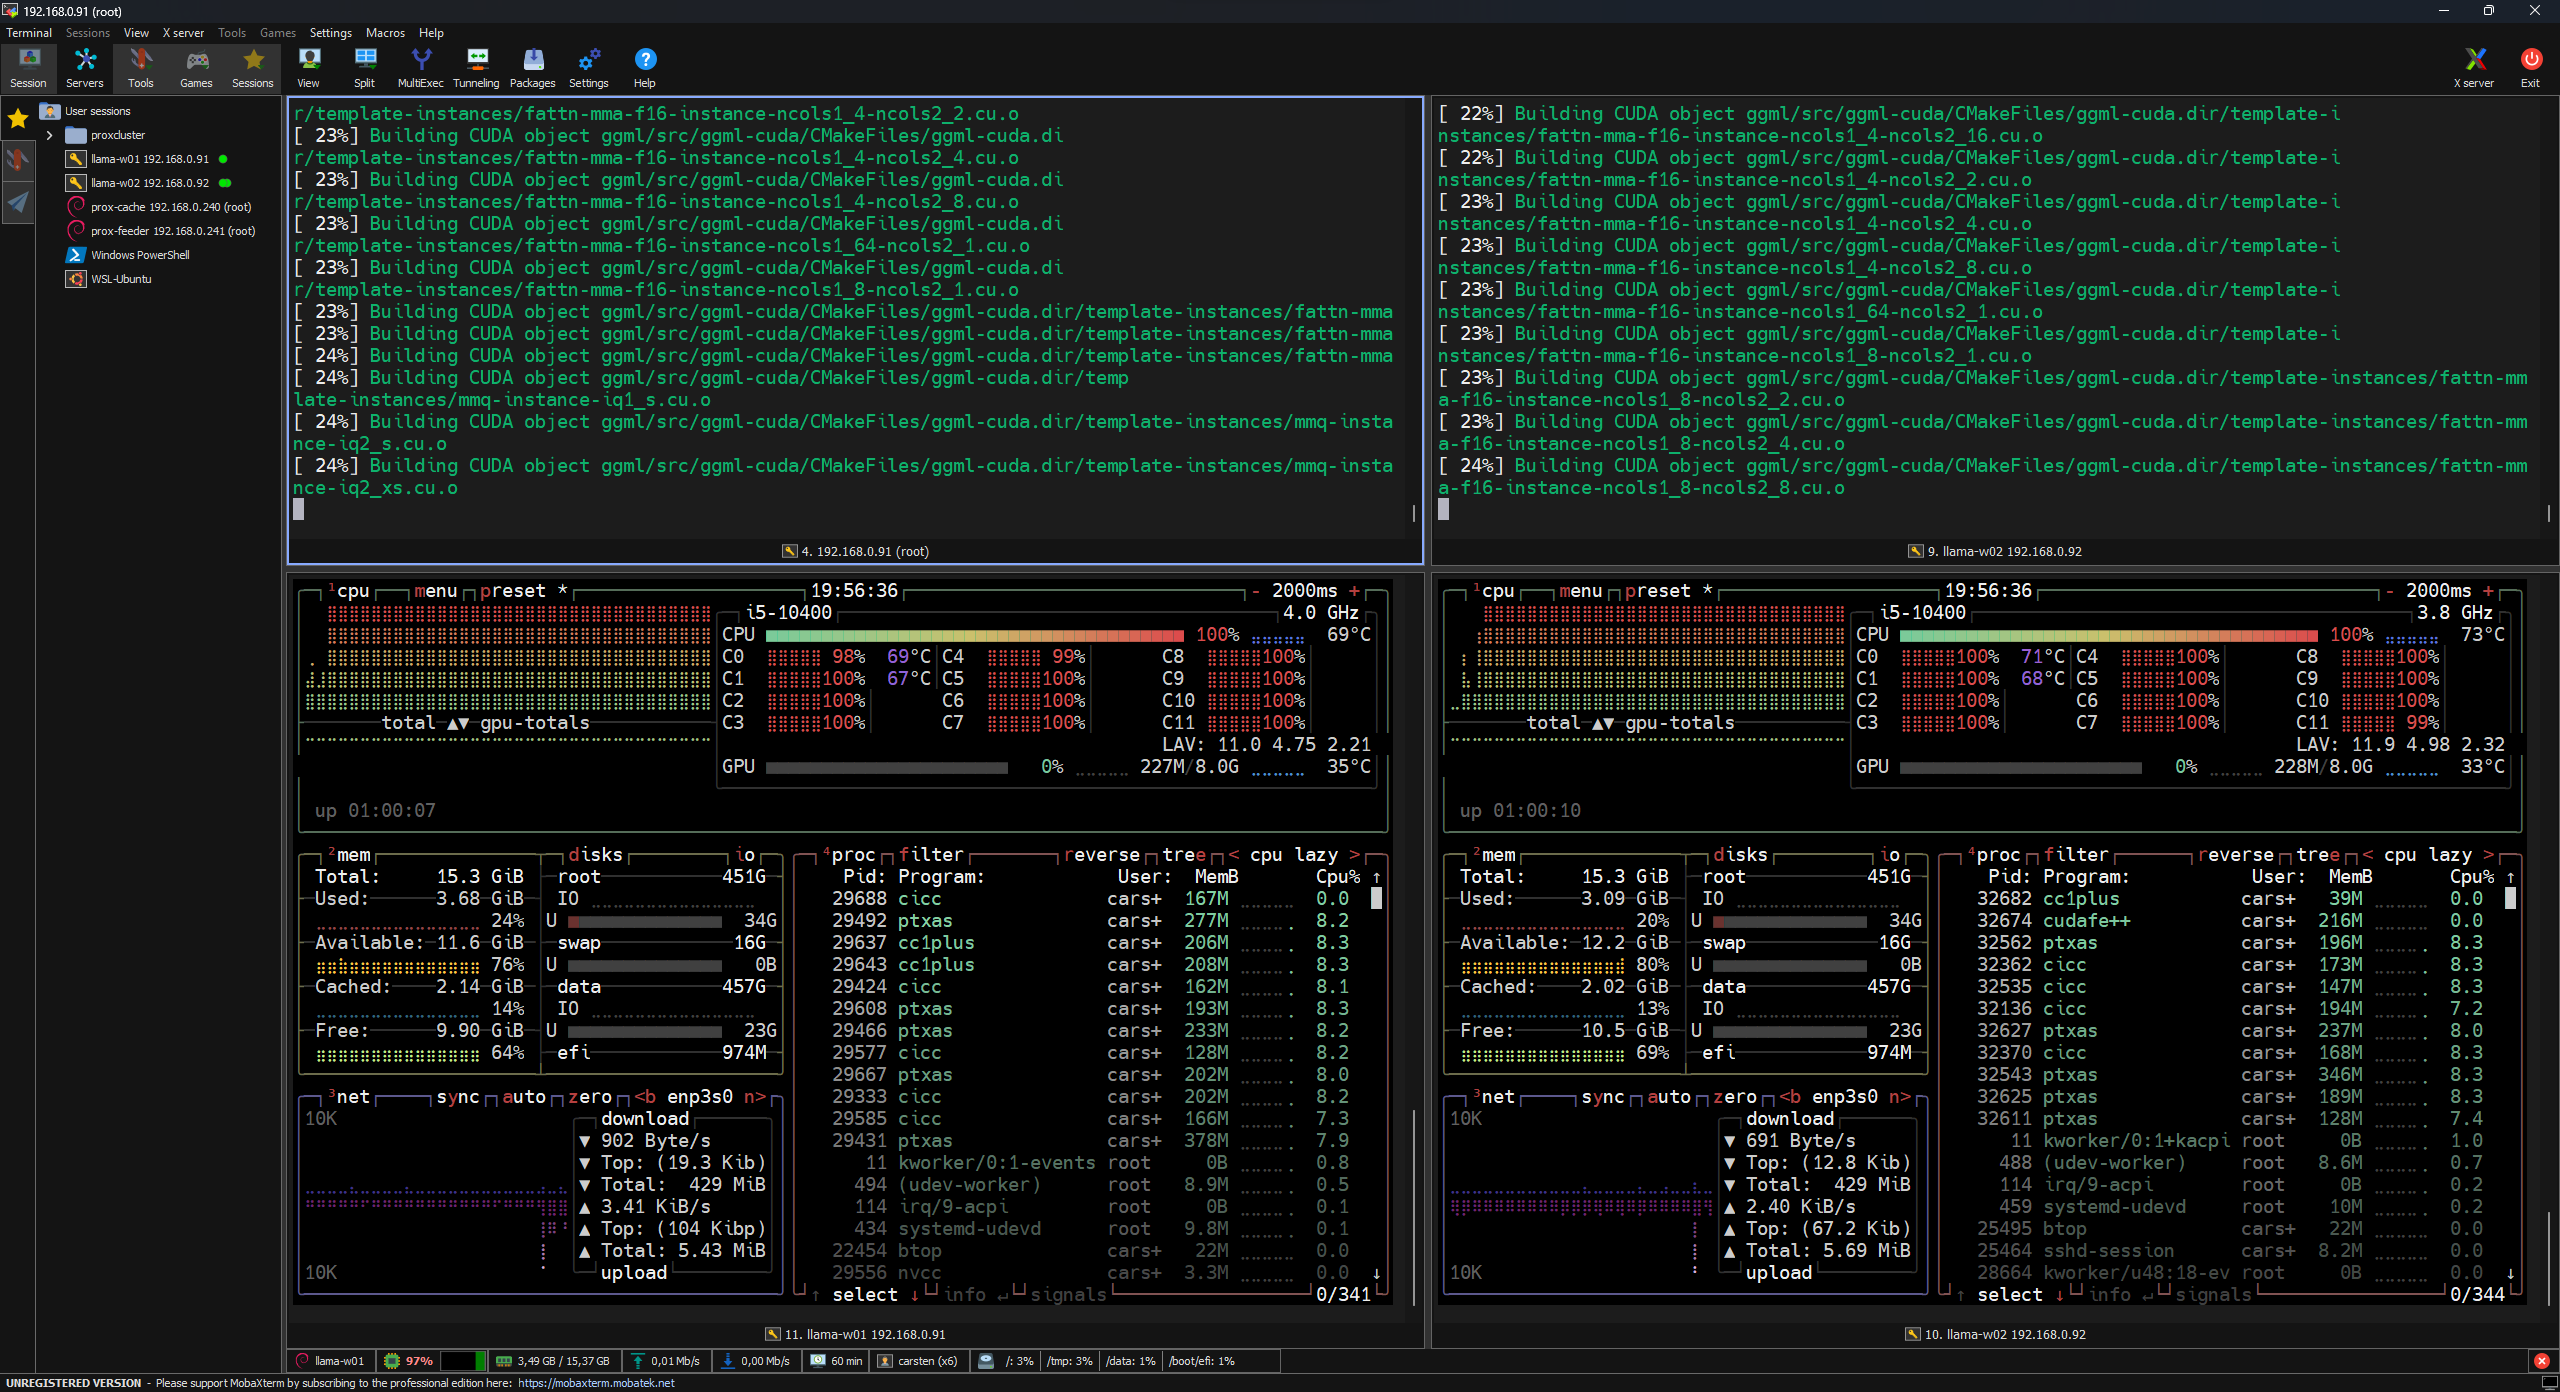Toggle tree view in llama-w02 btop proc
This screenshot has width=2560, height=1392.
click(2319, 855)
